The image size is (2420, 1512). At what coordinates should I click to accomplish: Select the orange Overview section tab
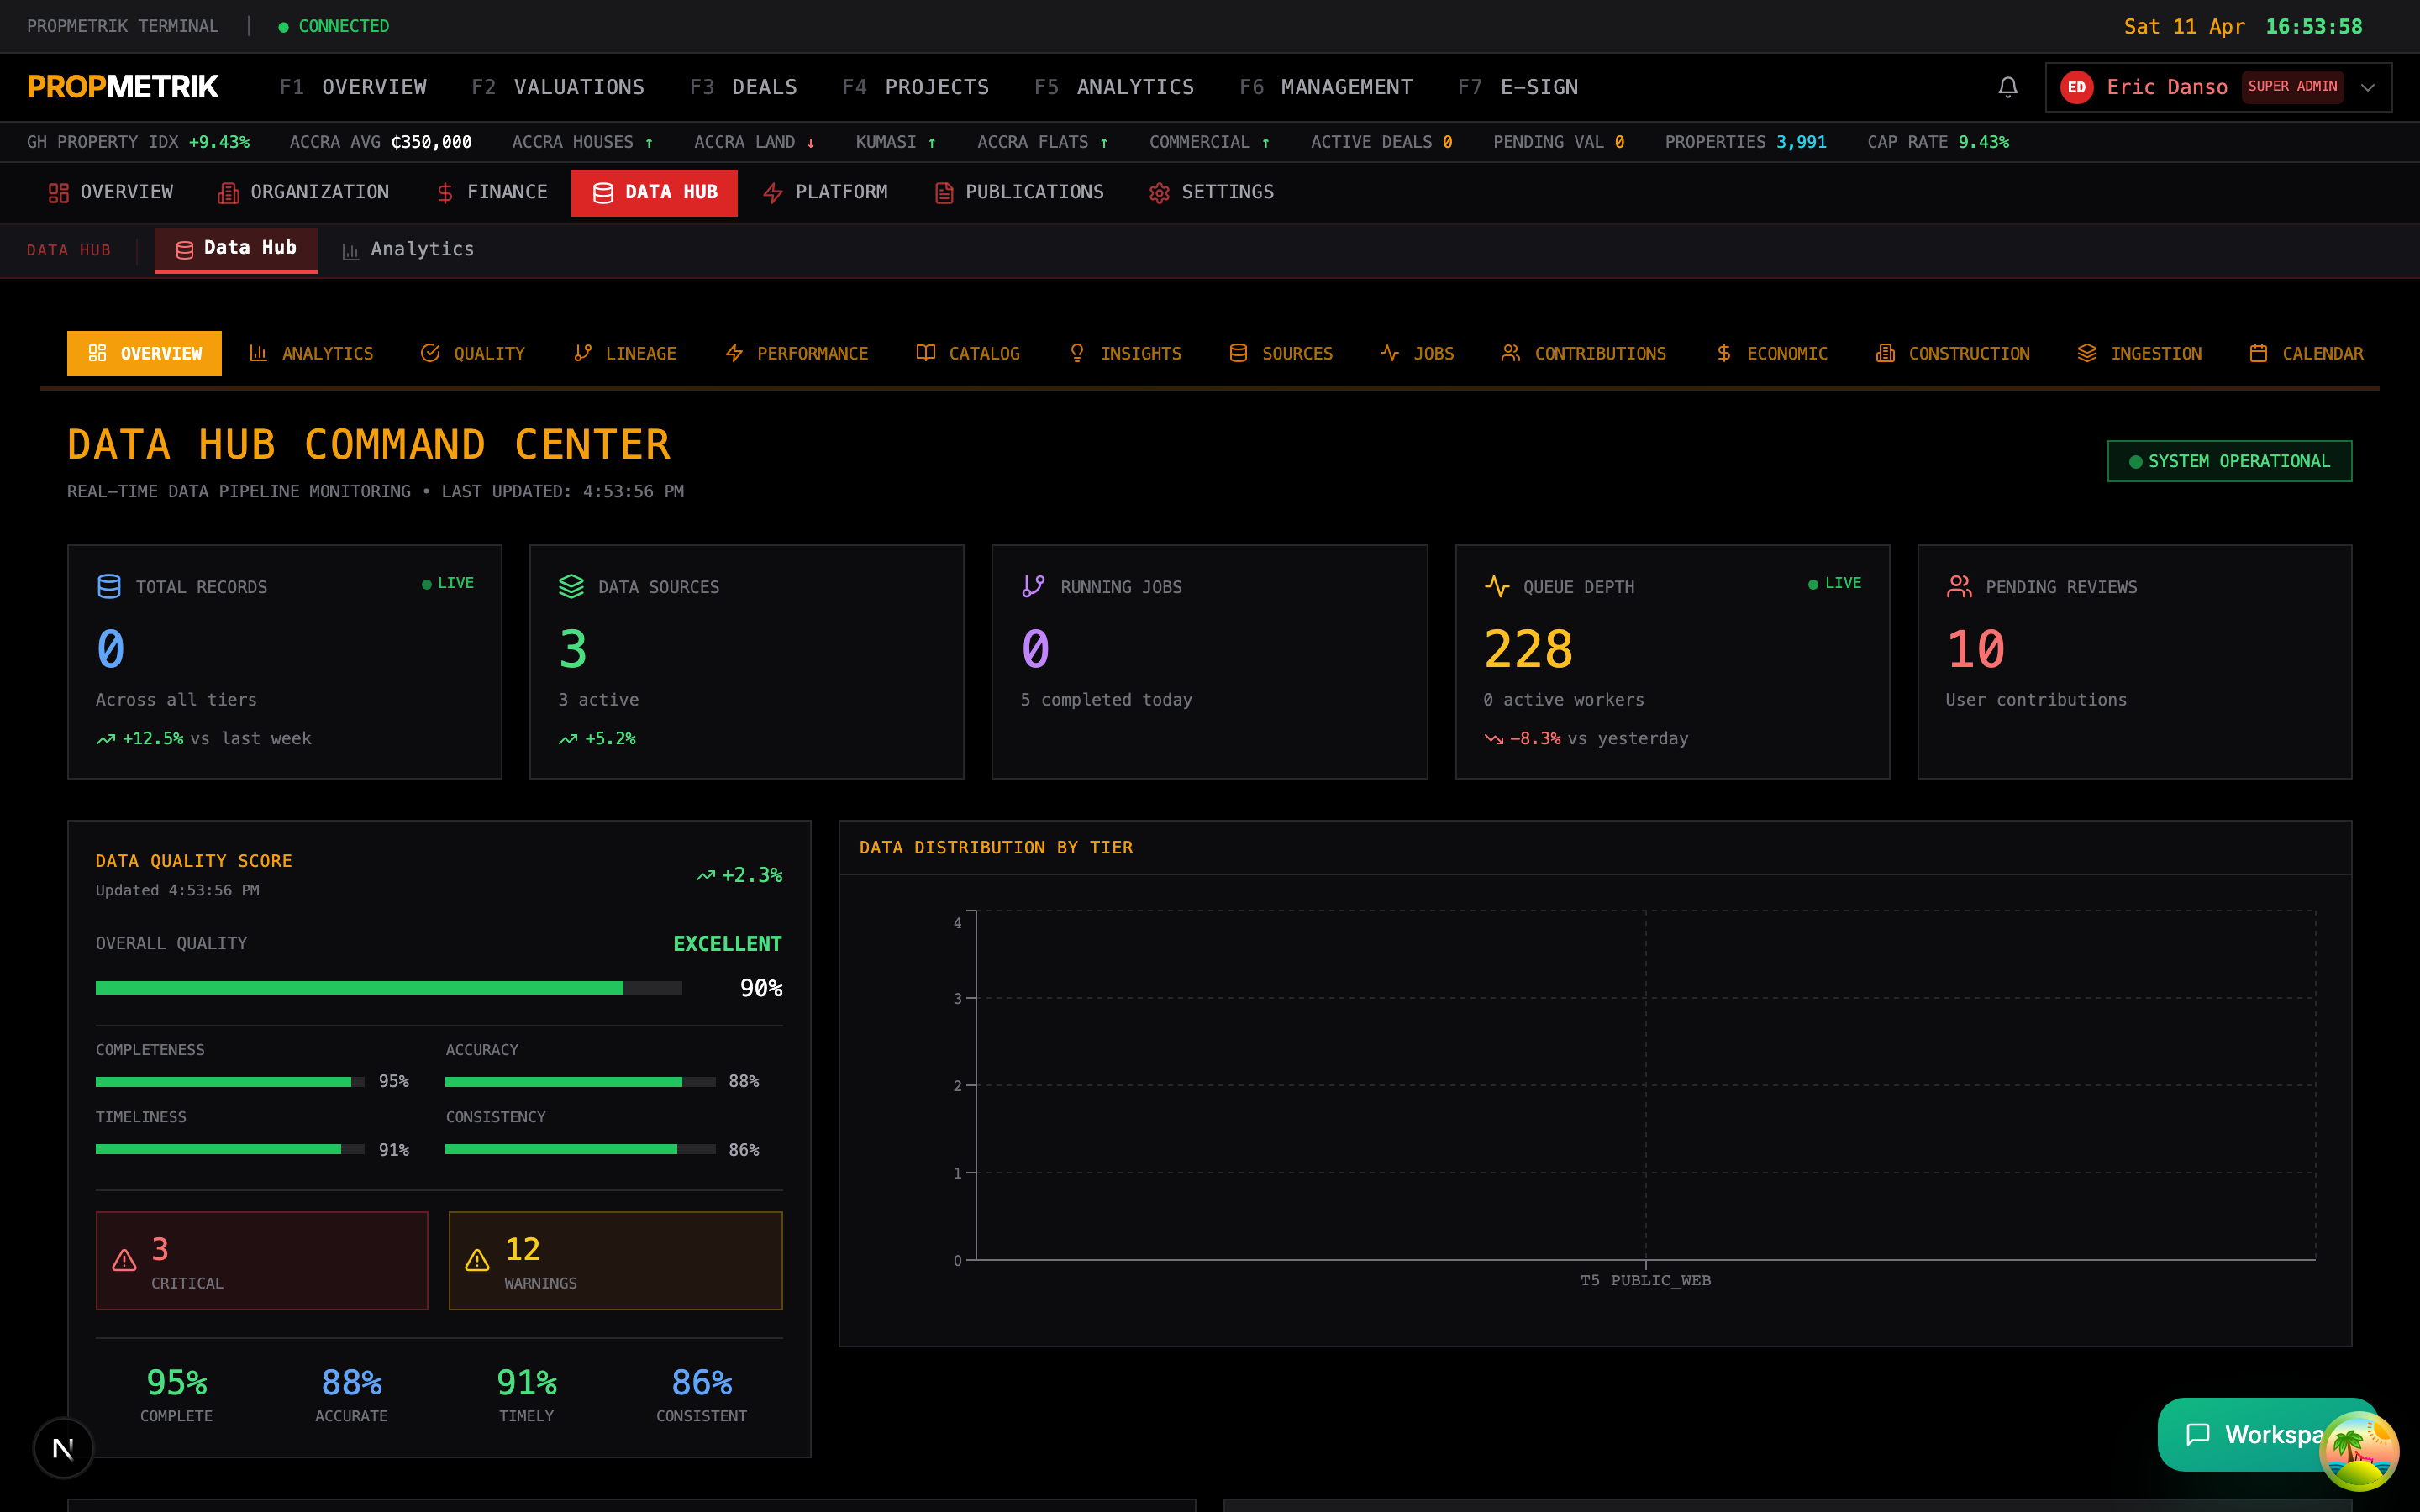[x=144, y=353]
